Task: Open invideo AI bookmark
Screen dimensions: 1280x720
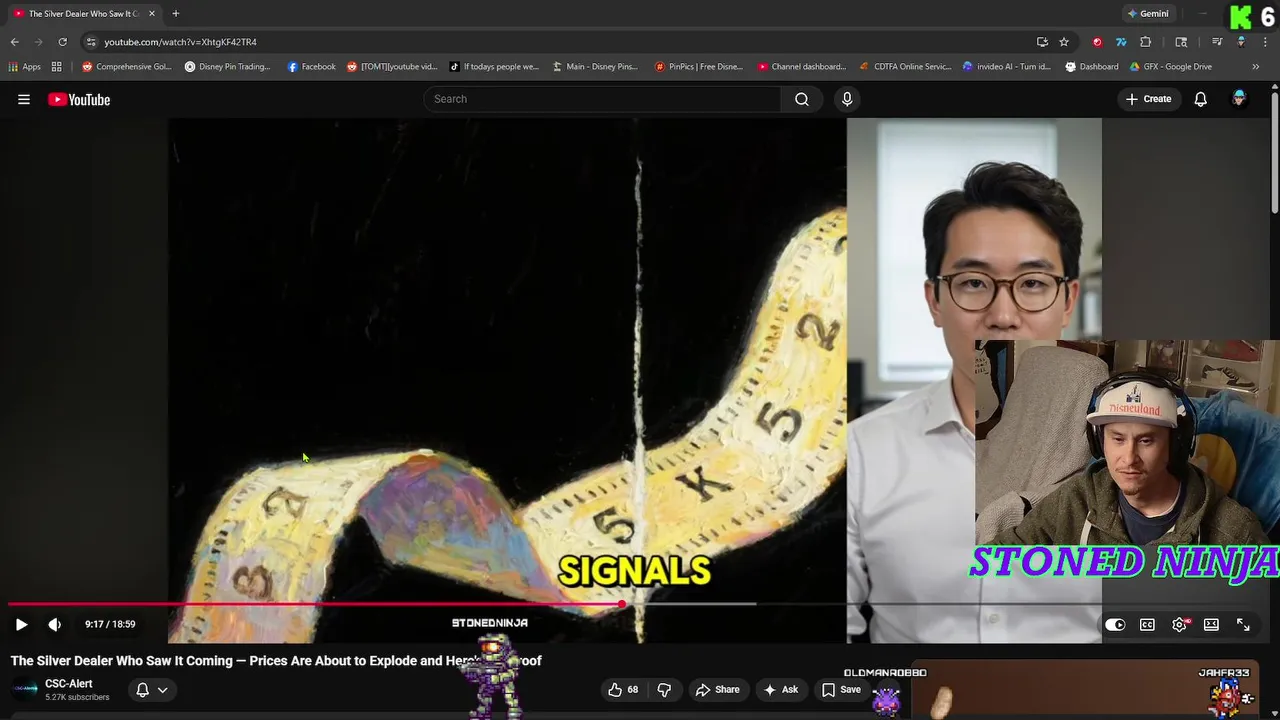Action: (1007, 67)
